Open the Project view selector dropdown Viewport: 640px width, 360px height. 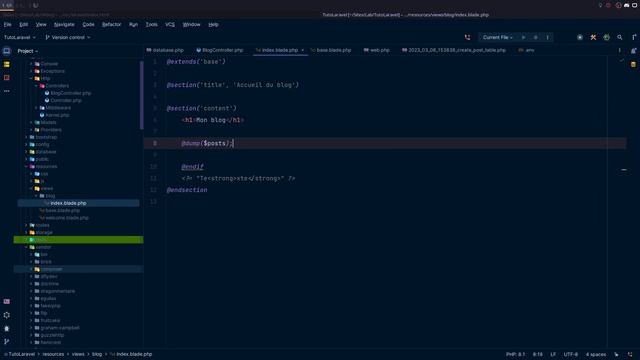(28, 51)
